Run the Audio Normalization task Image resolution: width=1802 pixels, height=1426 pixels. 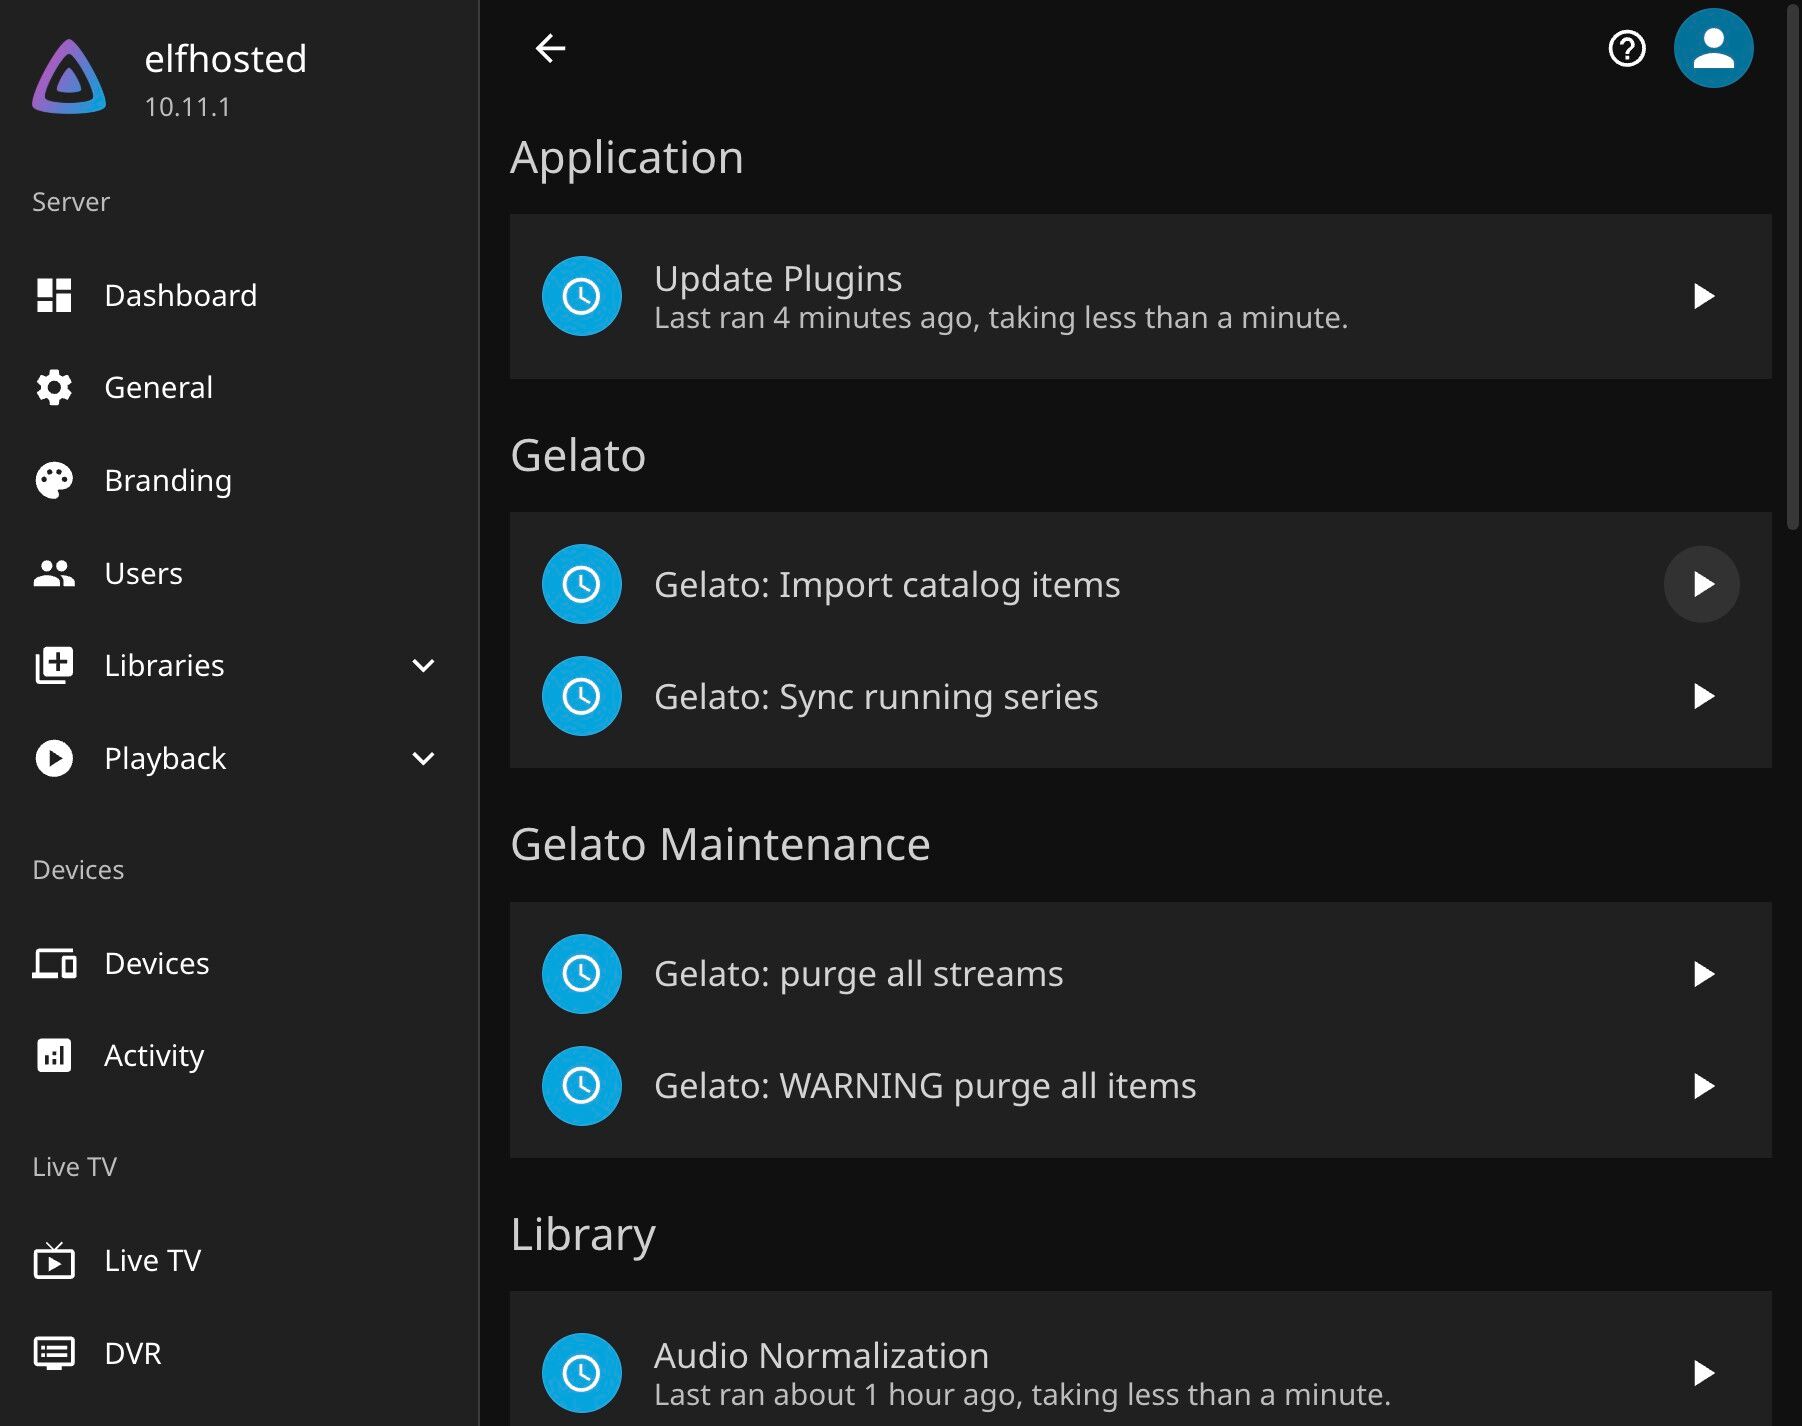tap(1703, 1373)
